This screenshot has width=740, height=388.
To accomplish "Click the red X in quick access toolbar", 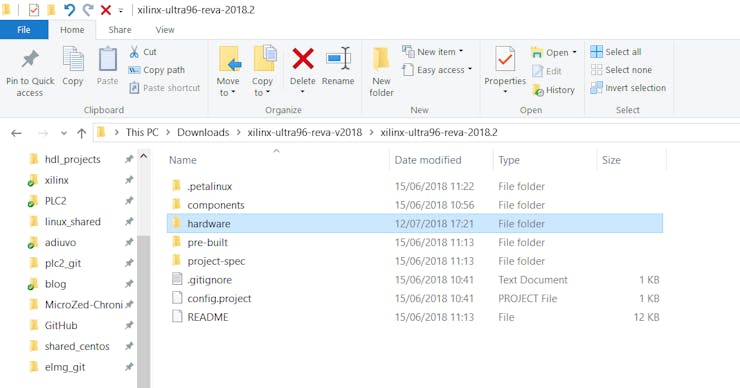I will click(106, 9).
